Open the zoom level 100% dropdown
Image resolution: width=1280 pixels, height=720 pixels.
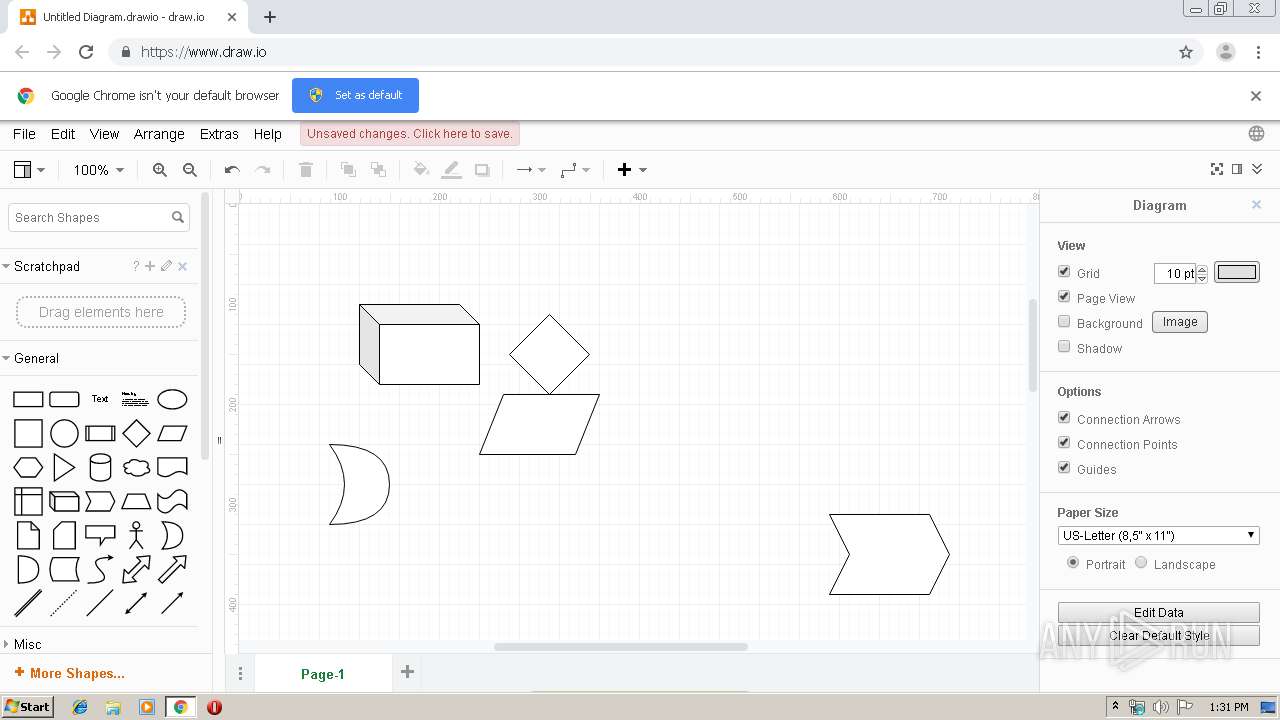(98, 170)
